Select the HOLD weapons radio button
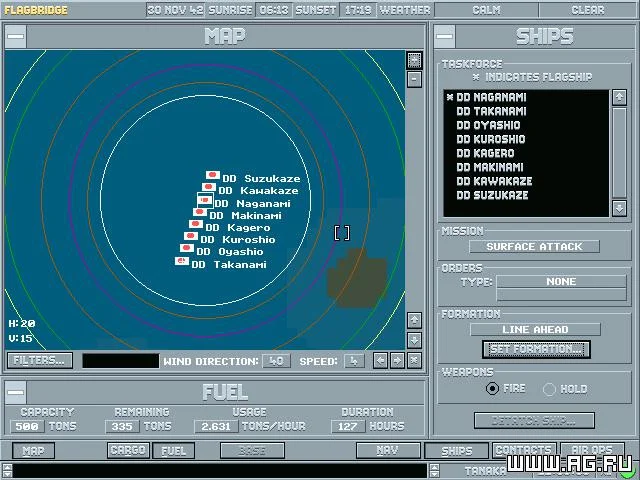 (549, 389)
